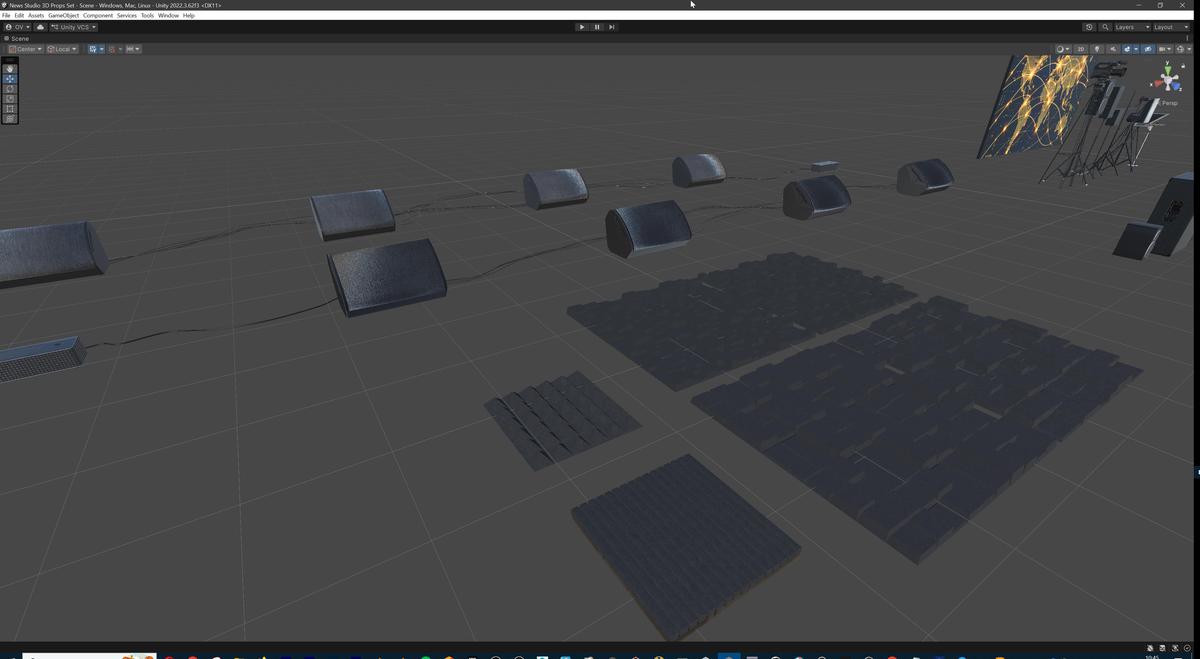Click the global search magnifier icon
Screen dimensions: 1200x659
1105,27
